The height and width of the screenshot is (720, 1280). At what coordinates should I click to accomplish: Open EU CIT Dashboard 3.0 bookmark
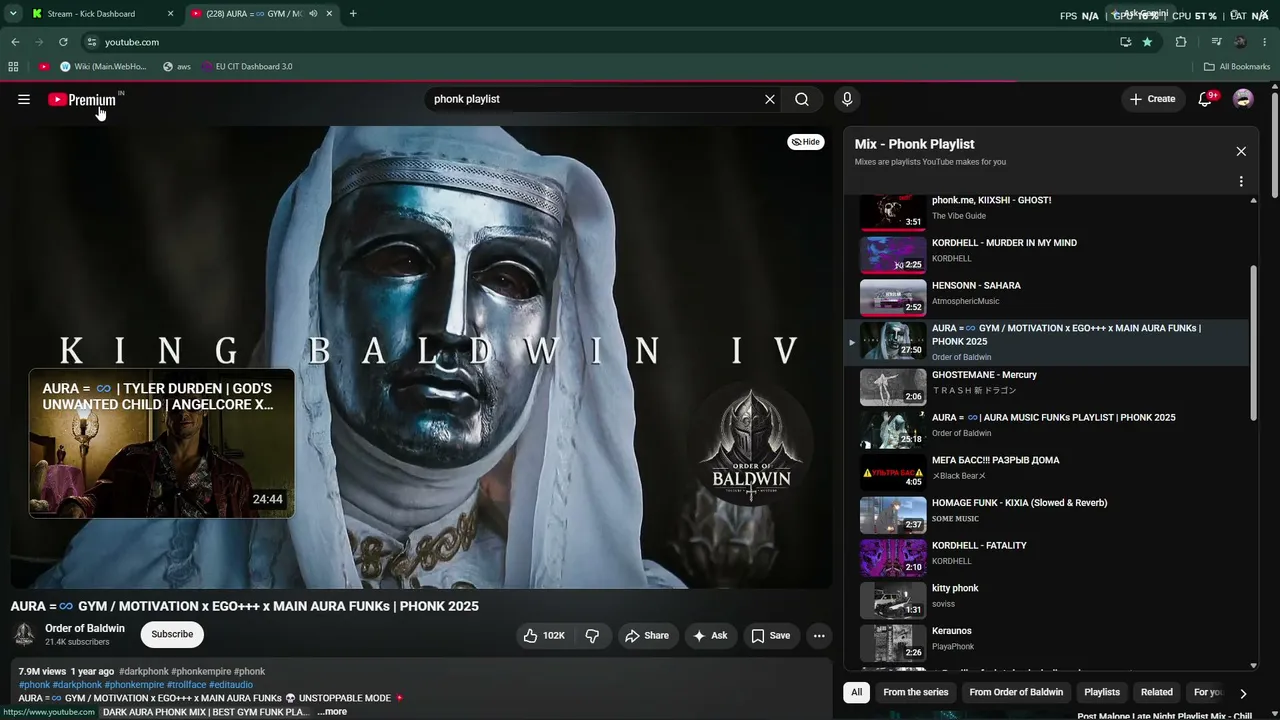[247, 67]
